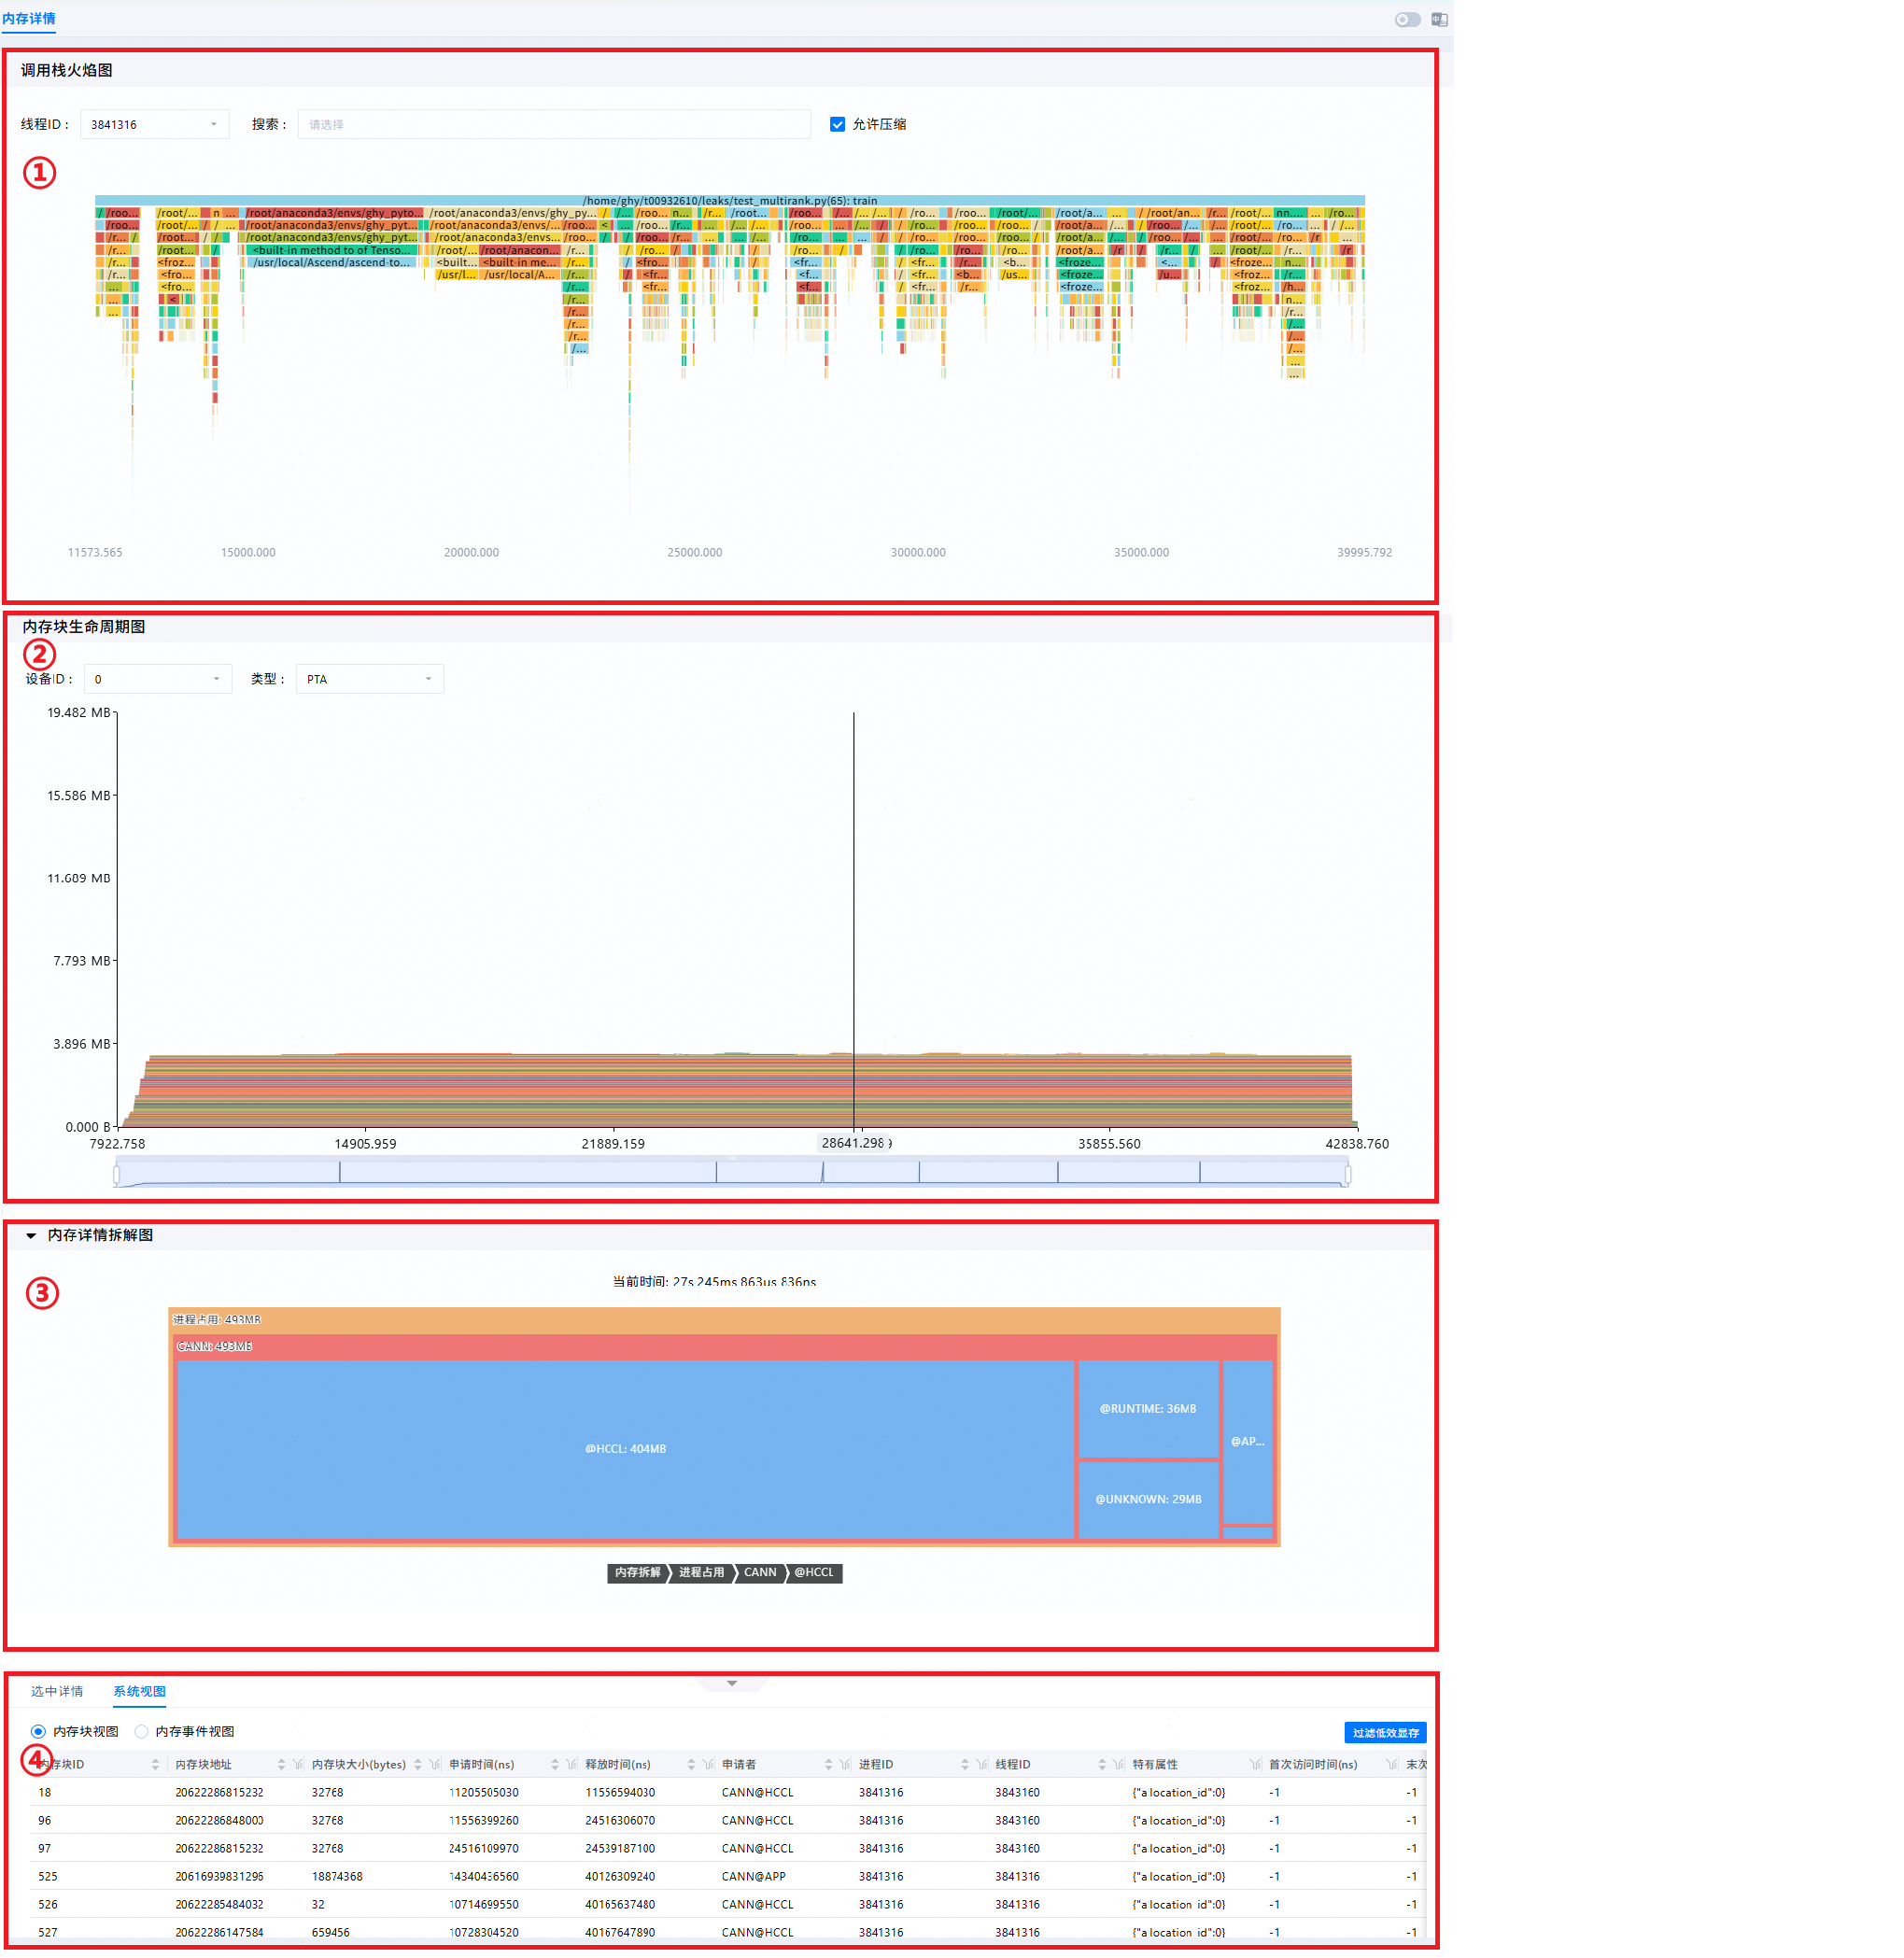Open filter for 特有属性 column

tap(1255, 1764)
